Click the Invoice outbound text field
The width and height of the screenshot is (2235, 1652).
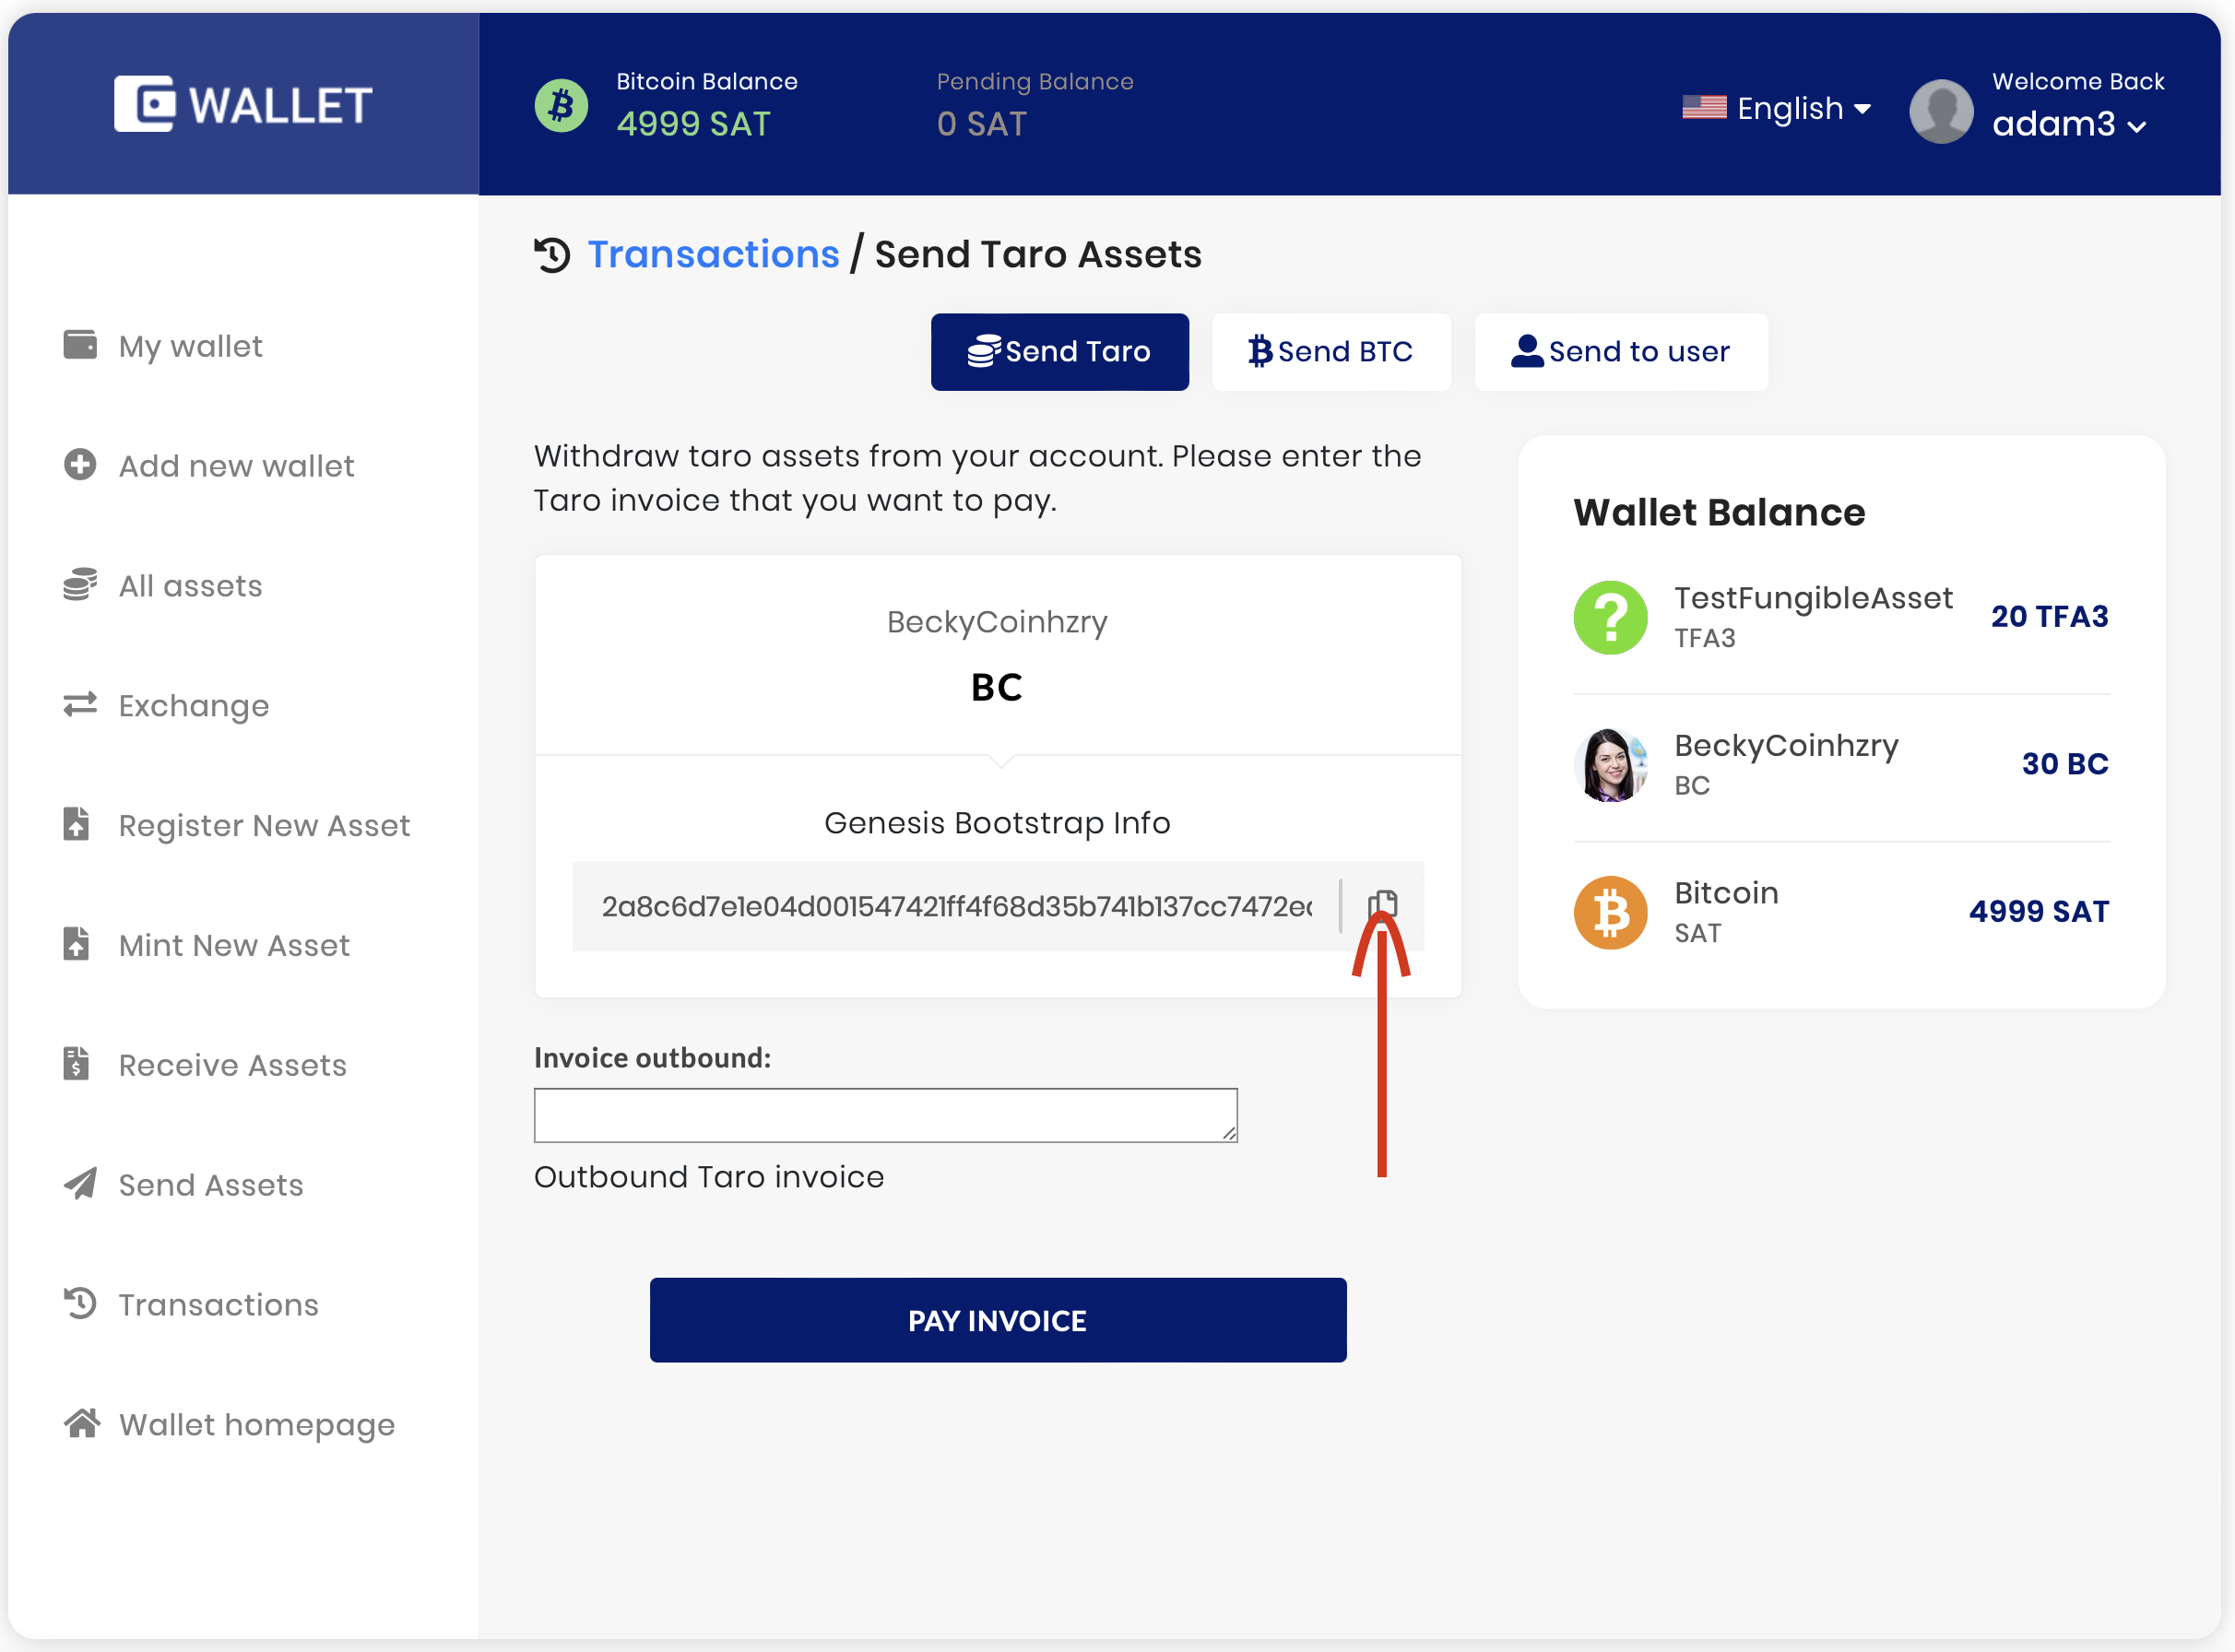[x=885, y=1114]
